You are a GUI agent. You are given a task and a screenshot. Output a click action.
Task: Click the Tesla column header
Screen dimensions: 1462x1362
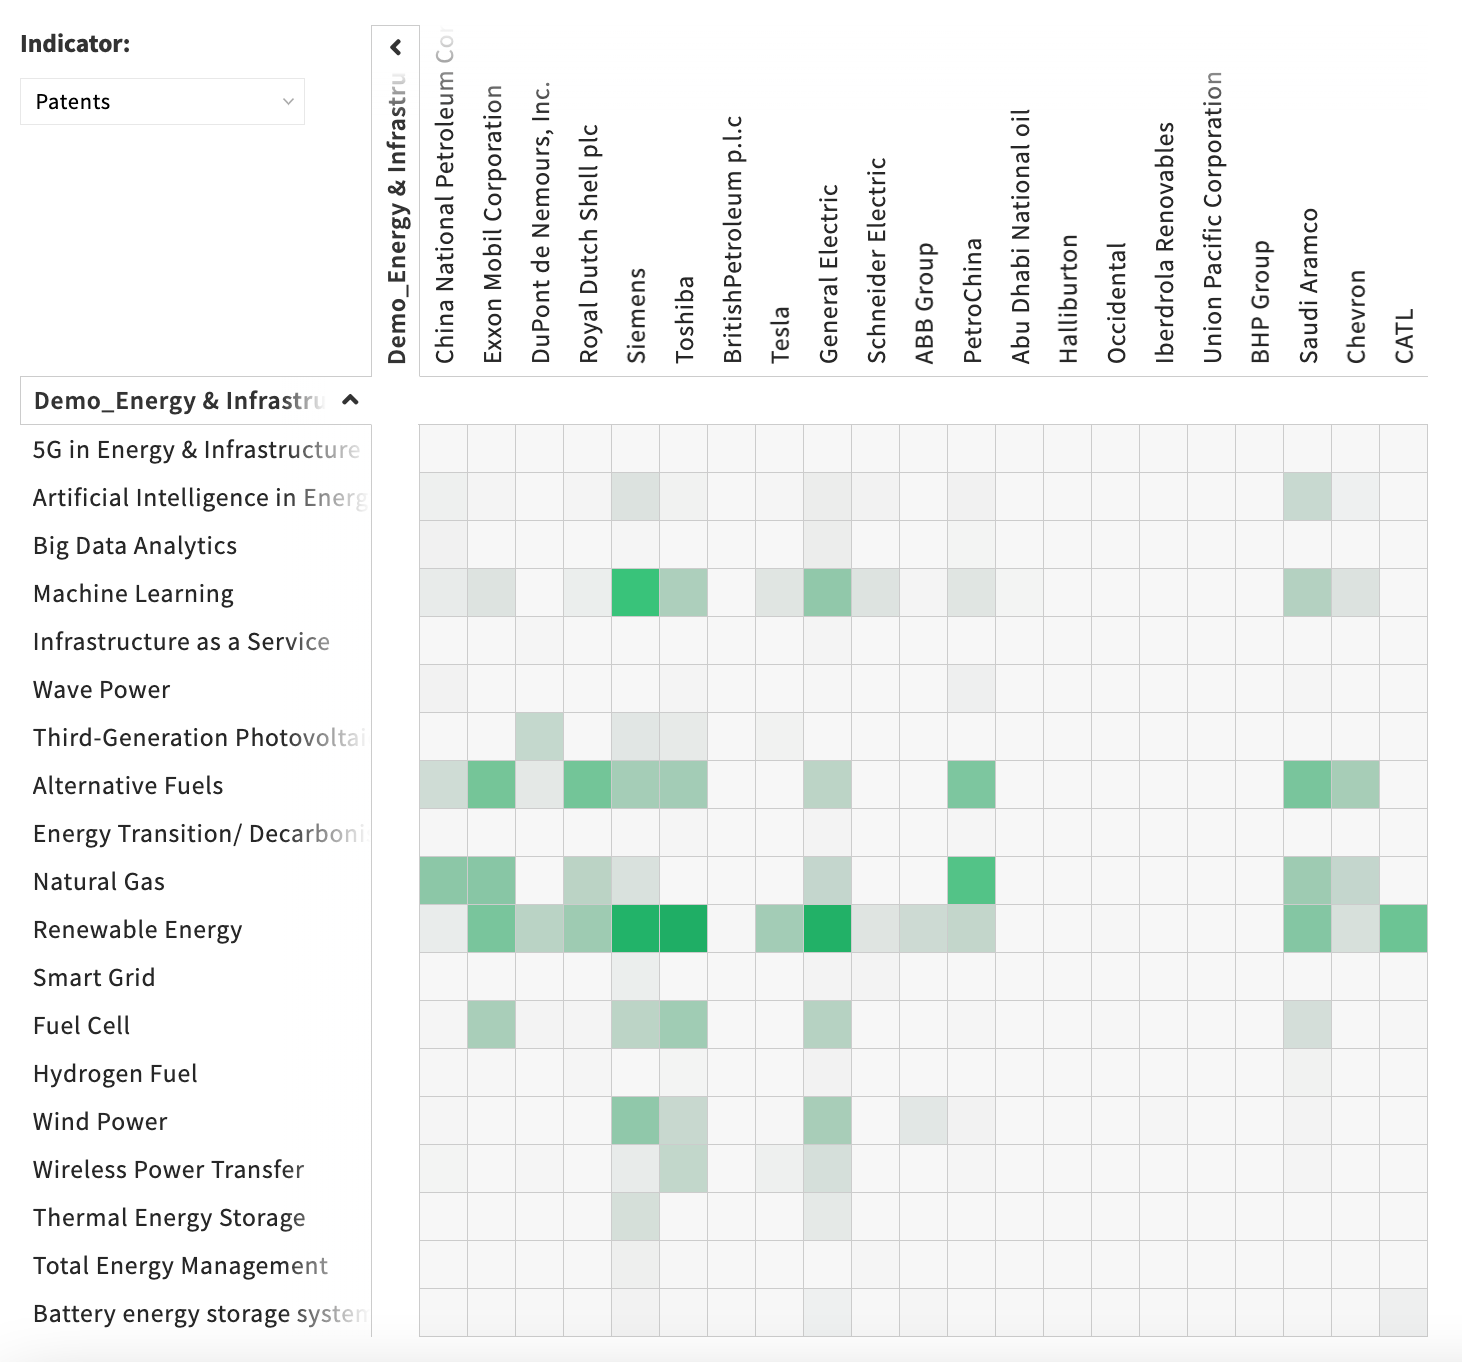(780, 334)
